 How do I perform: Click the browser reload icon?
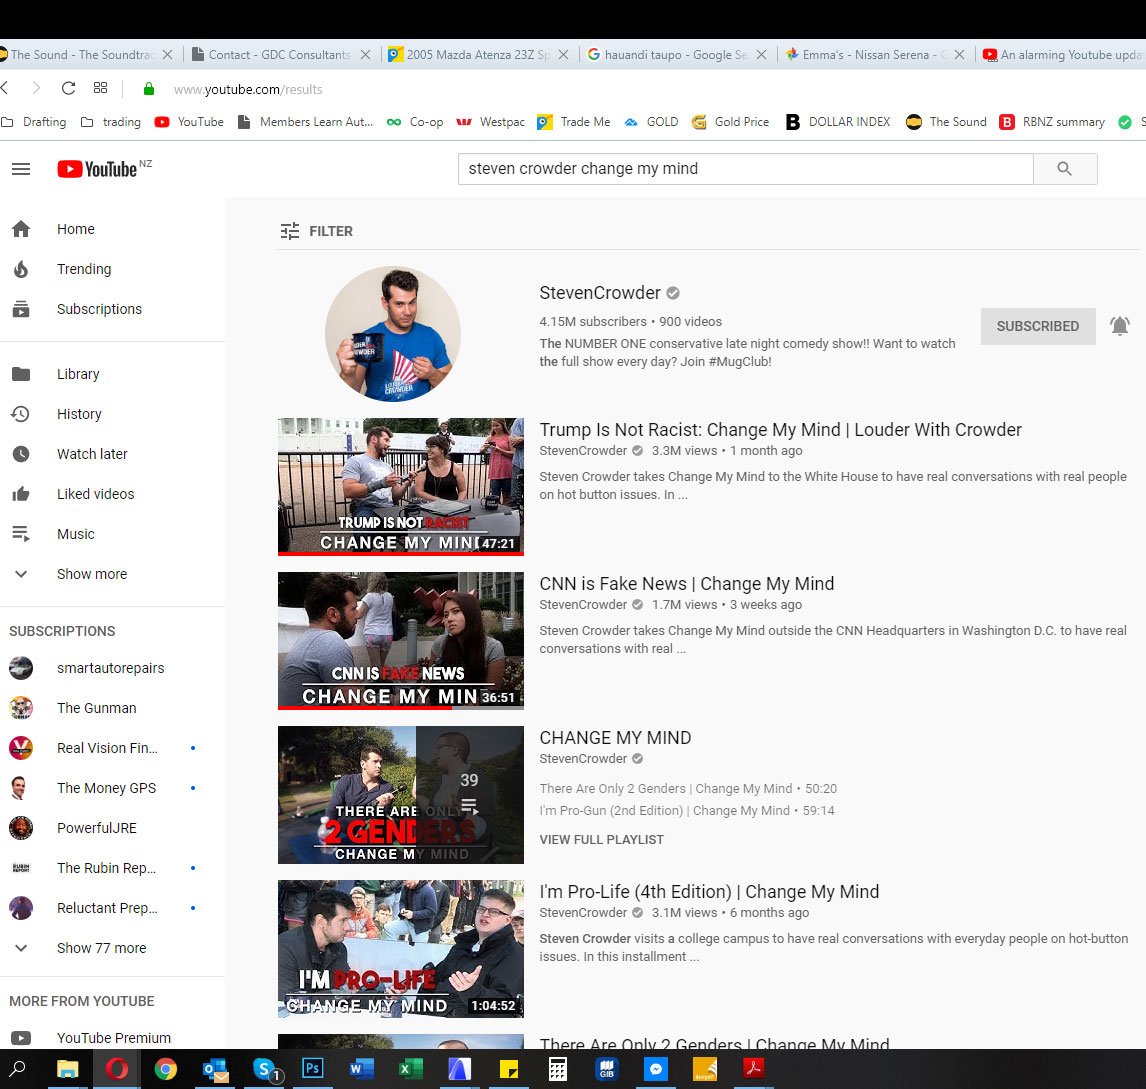coord(69,88)
